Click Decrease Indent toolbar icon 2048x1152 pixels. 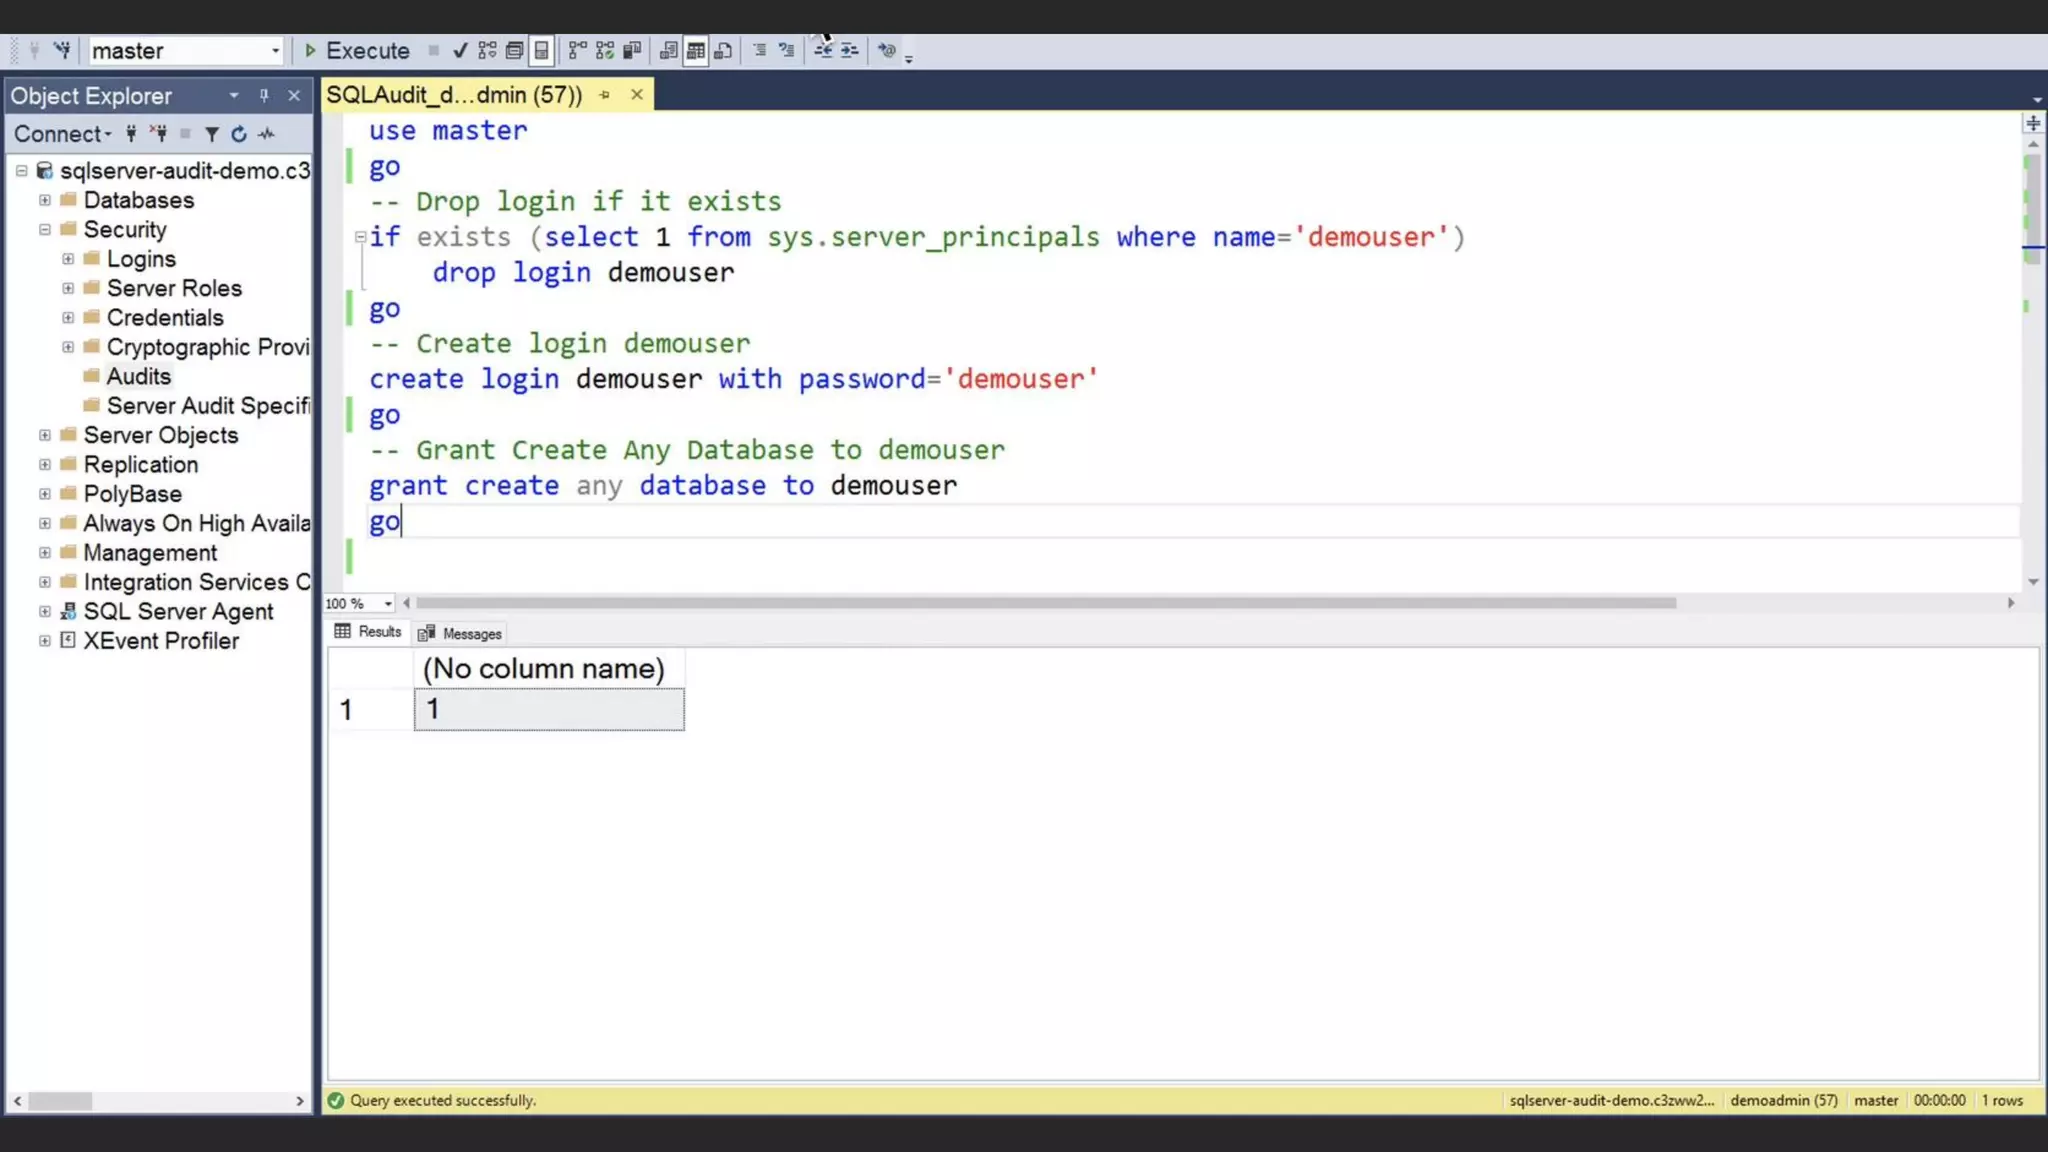click(823, 51)
